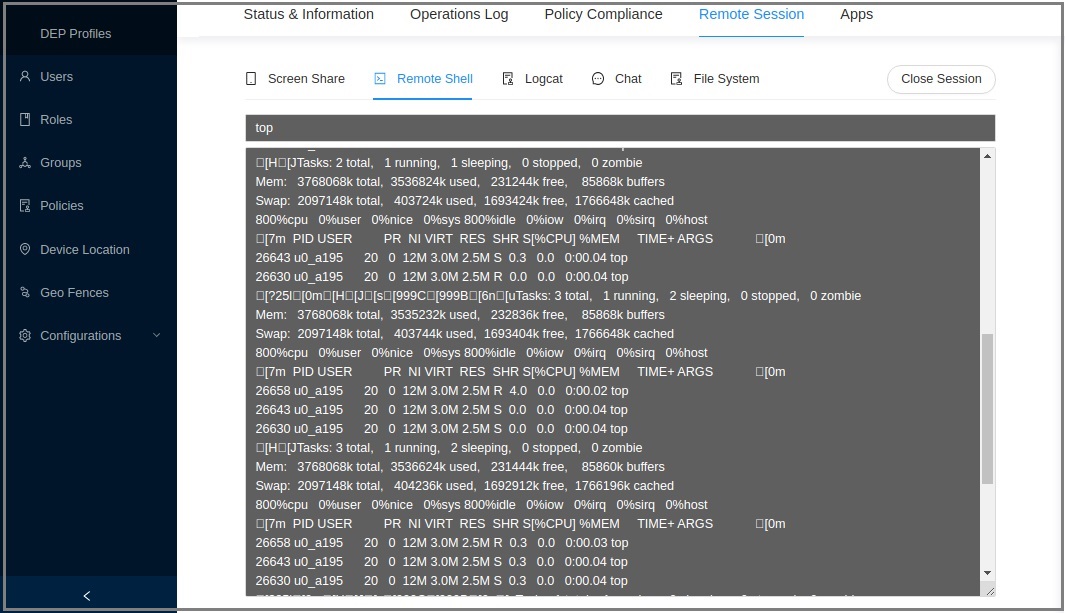The height and width of the screenshot is (613, 1065).
Task: Switch to the Apps tab
Action: point(856,15)
